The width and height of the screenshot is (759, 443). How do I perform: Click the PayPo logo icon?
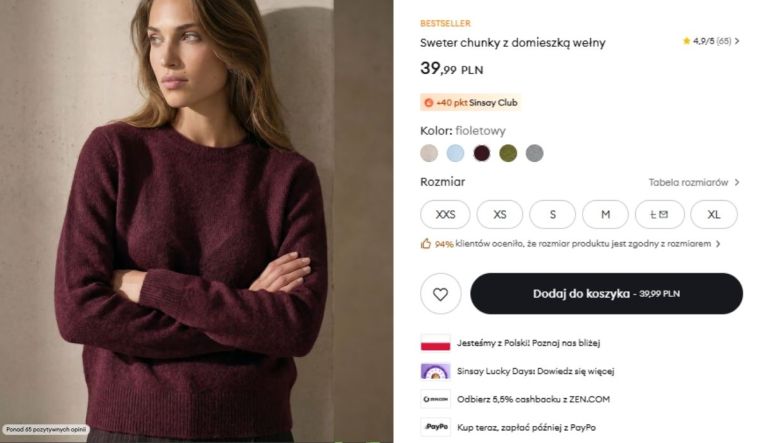pos(435,427)
